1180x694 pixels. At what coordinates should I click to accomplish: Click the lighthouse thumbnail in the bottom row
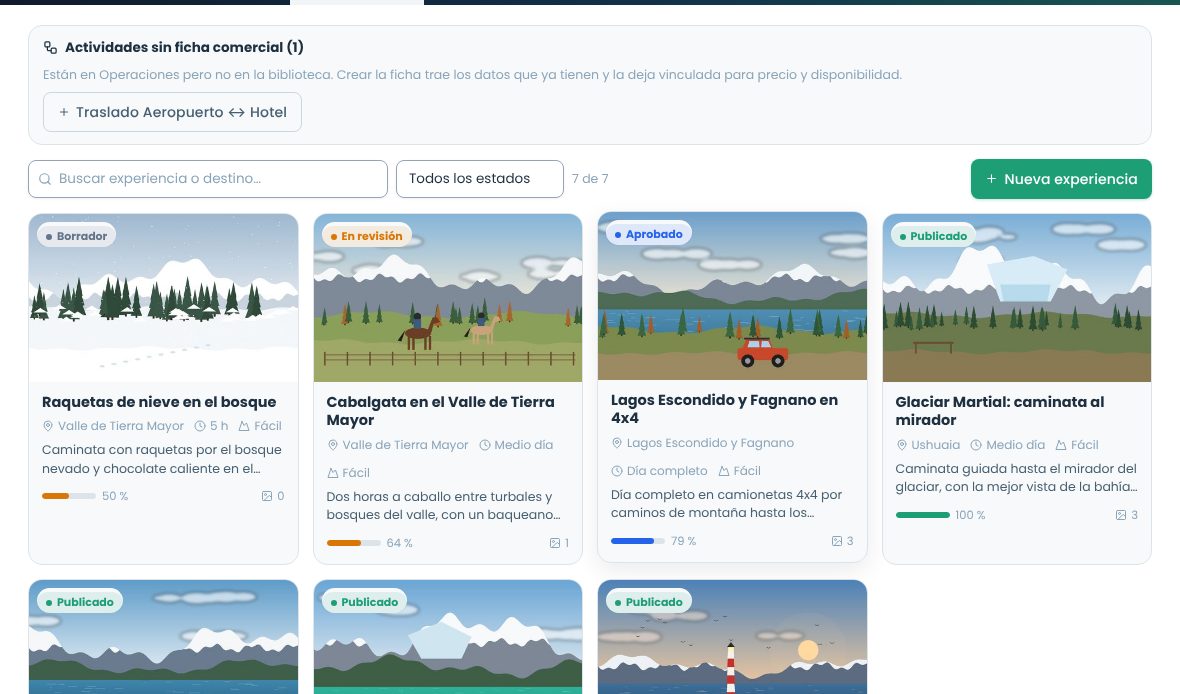click(x=732, y=637)
